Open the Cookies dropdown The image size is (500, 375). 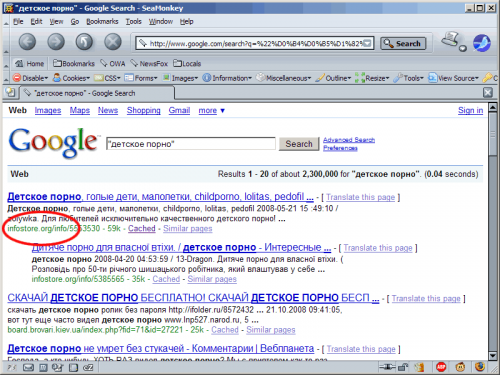(71, 78)
